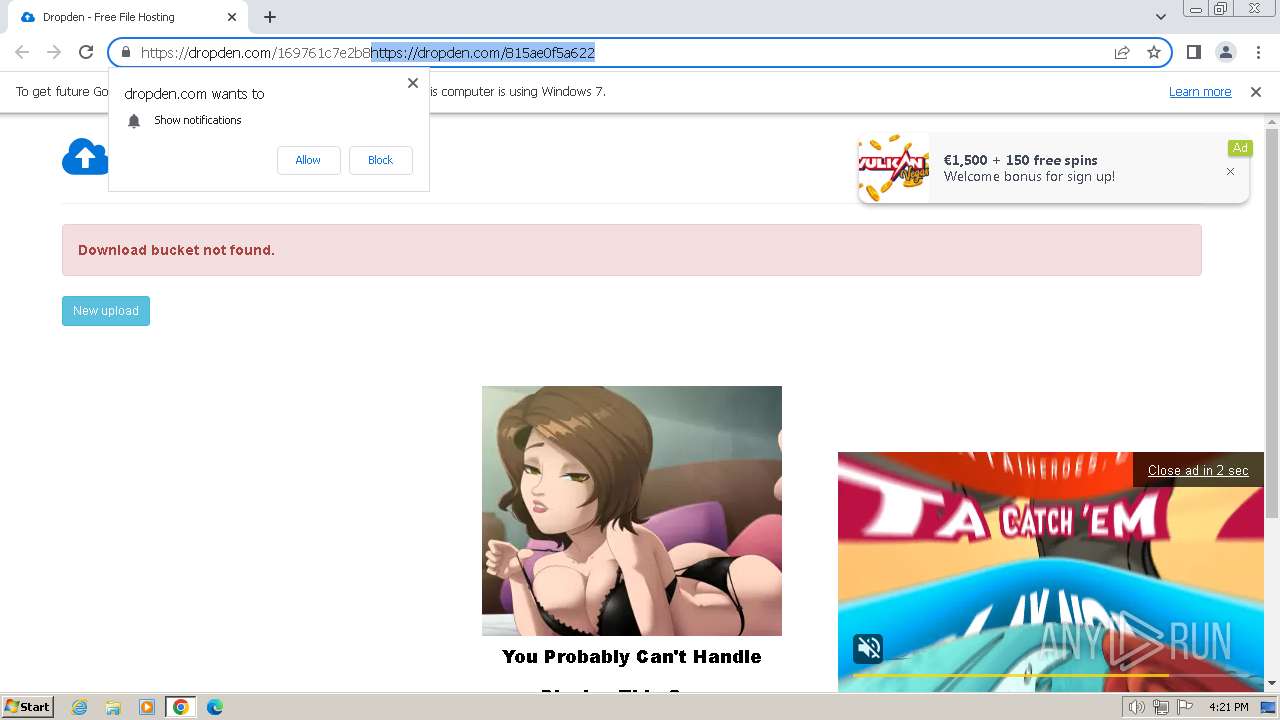Click the €1,500 + 150 free spins text
This screenshot has width=1280, height=720.
tap(1020, 160)
